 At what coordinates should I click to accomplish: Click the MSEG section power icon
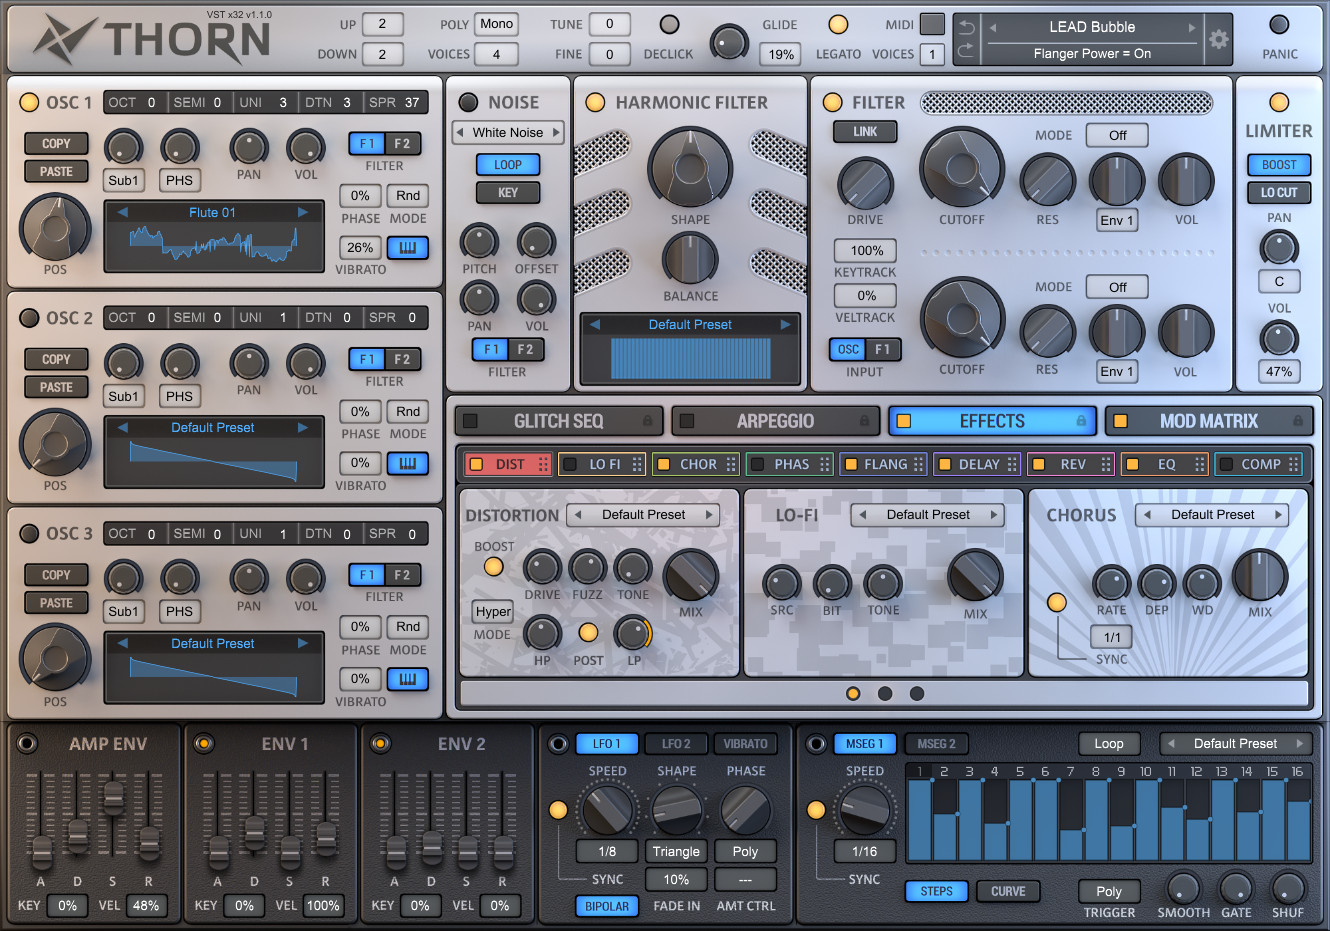point(817,743)
